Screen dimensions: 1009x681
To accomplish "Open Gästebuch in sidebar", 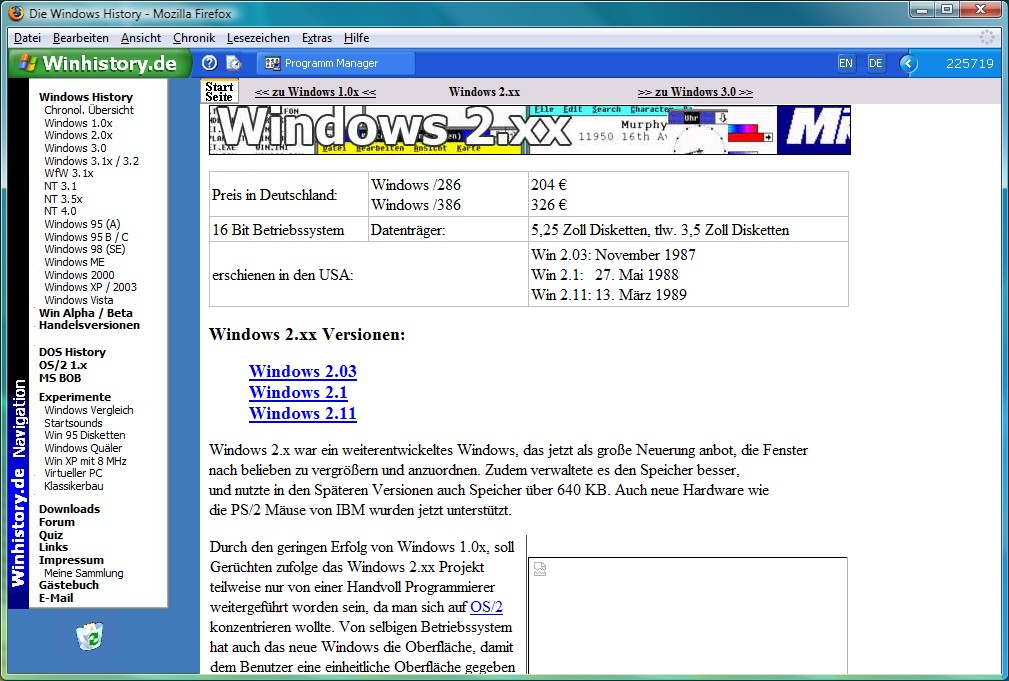I will 69,585.
